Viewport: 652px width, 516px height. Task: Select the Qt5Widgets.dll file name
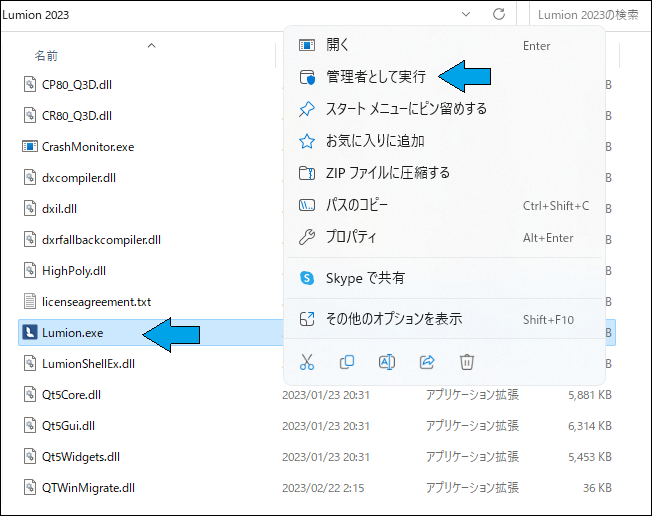pos(81,457)
